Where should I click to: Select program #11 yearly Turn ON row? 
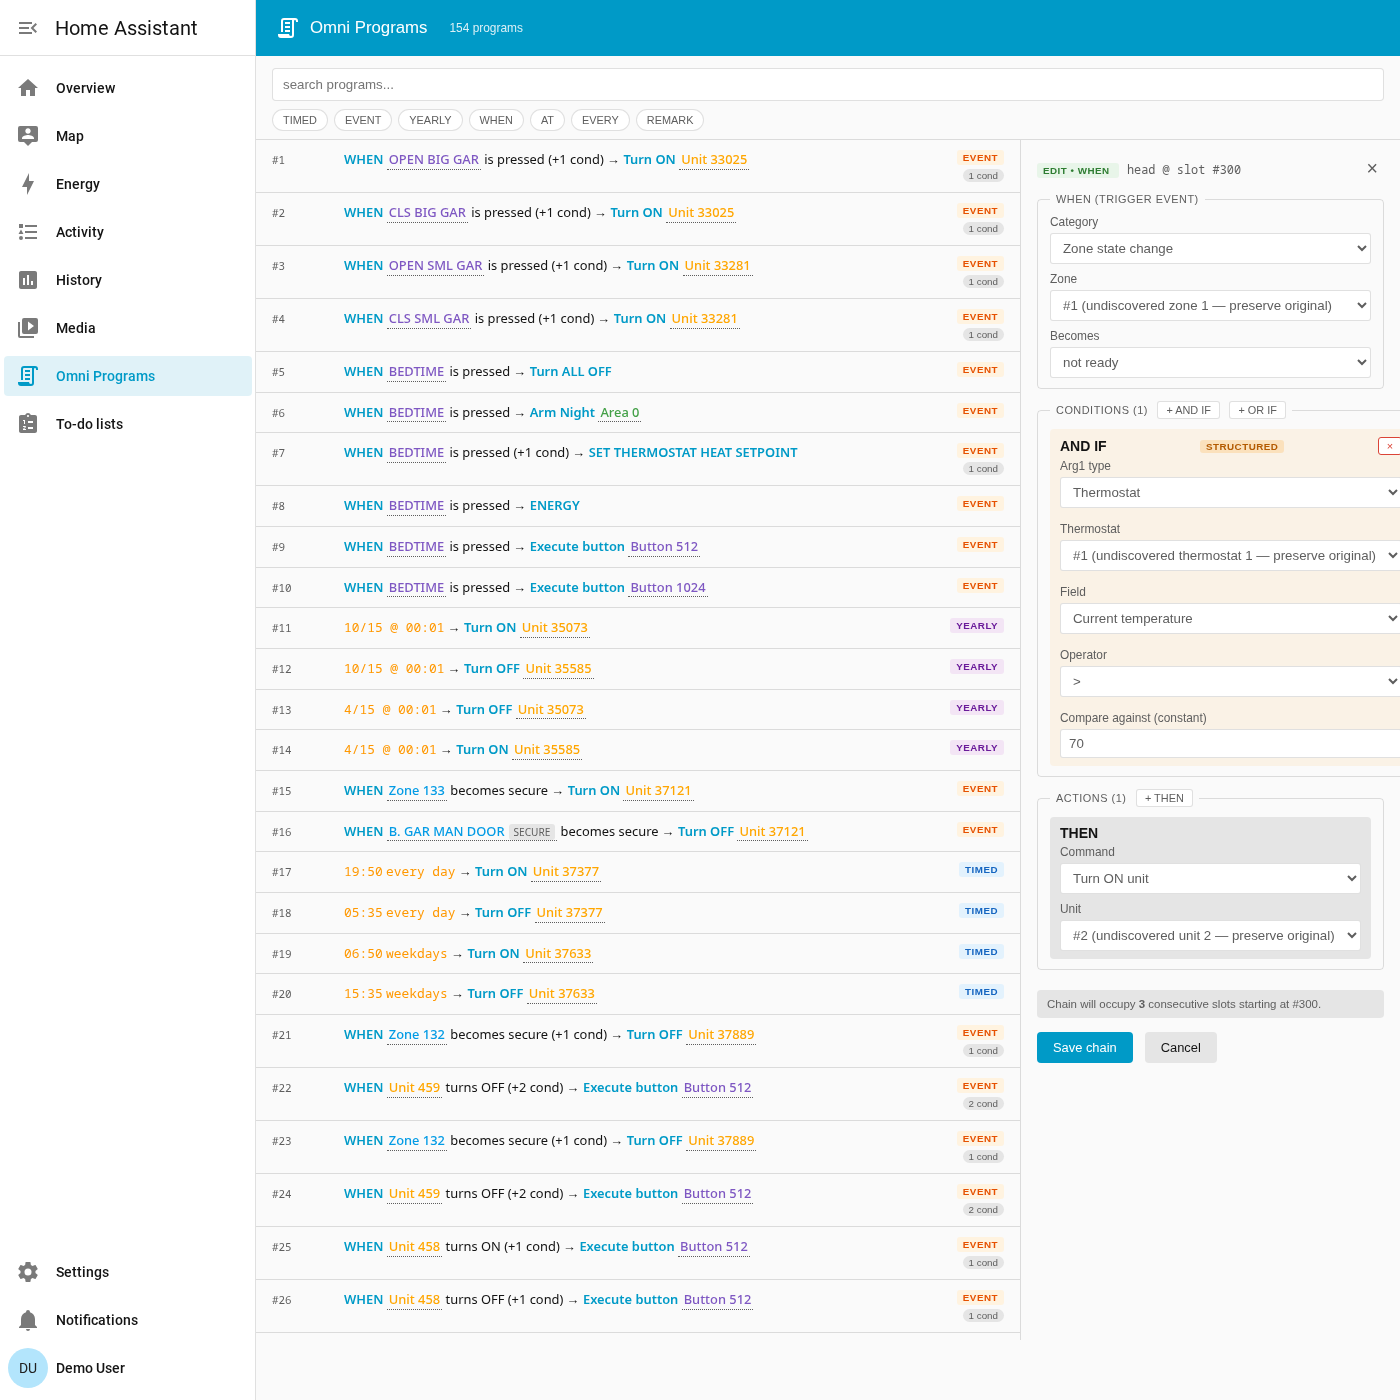point(638,628)
